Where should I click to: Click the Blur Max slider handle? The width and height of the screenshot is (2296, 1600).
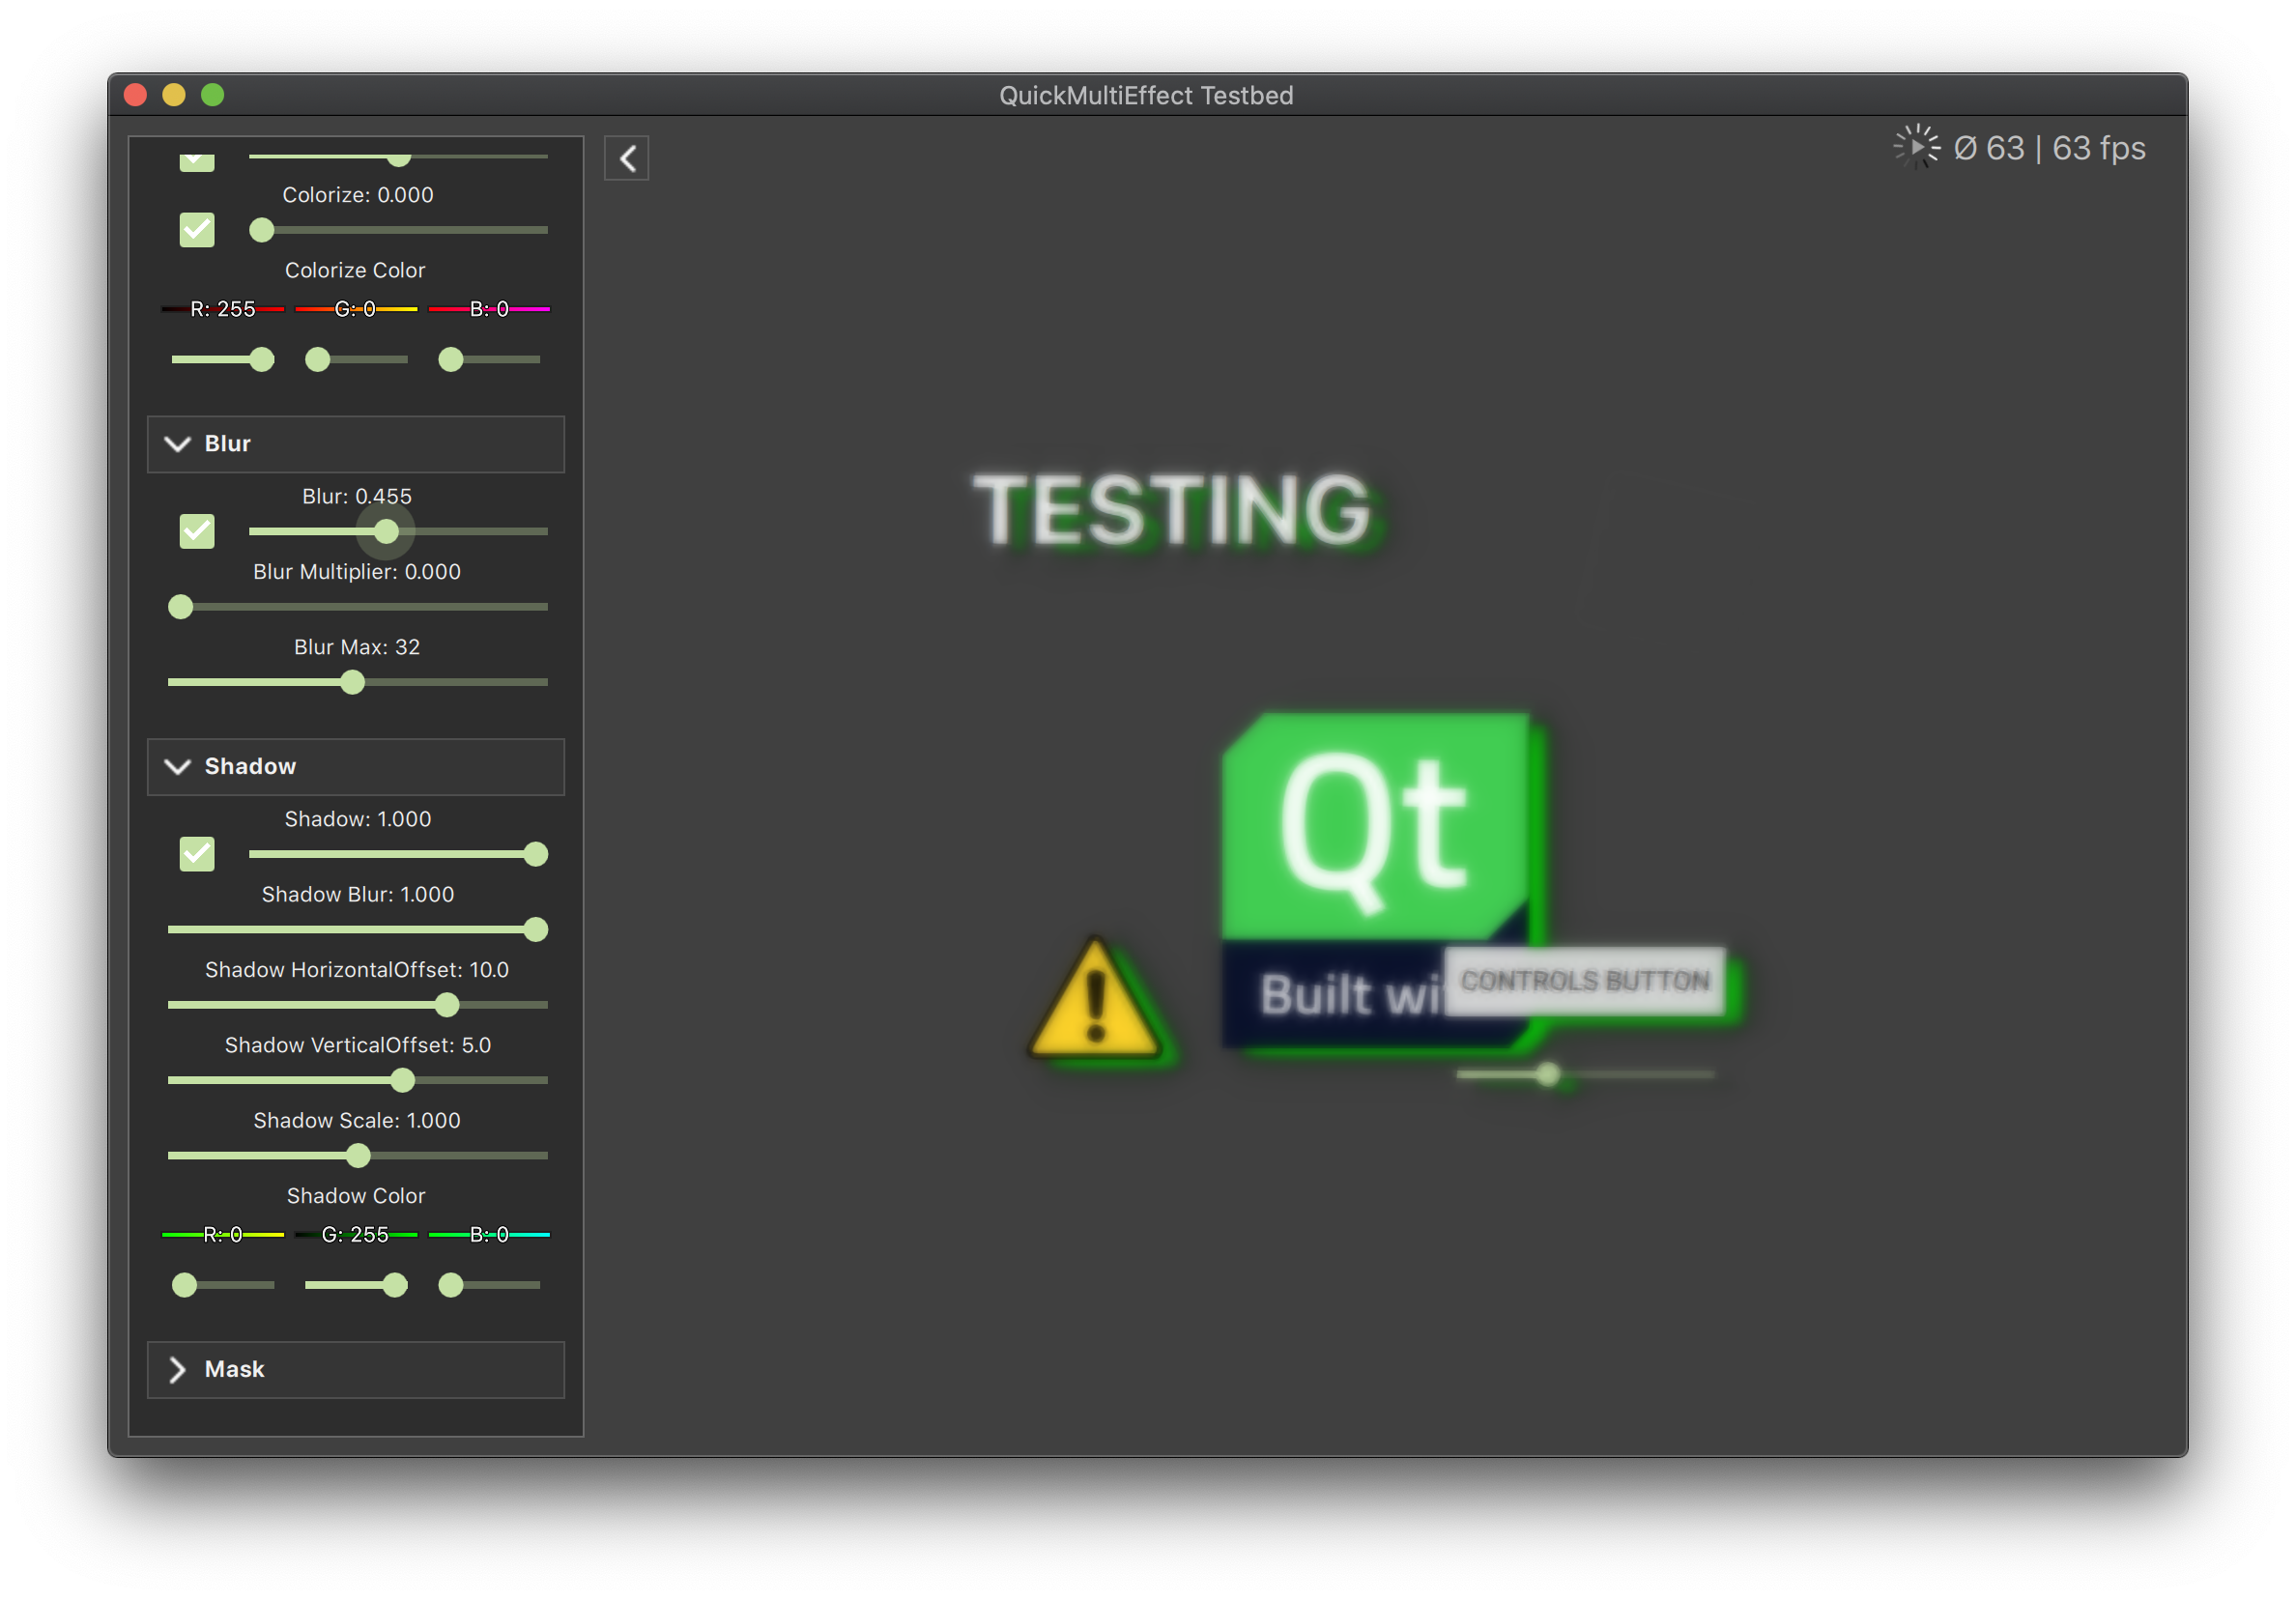352,681
